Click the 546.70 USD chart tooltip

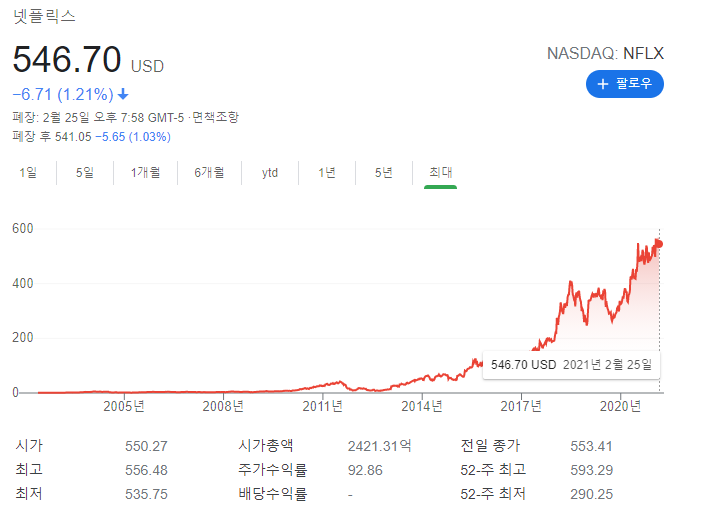[571, 364]
